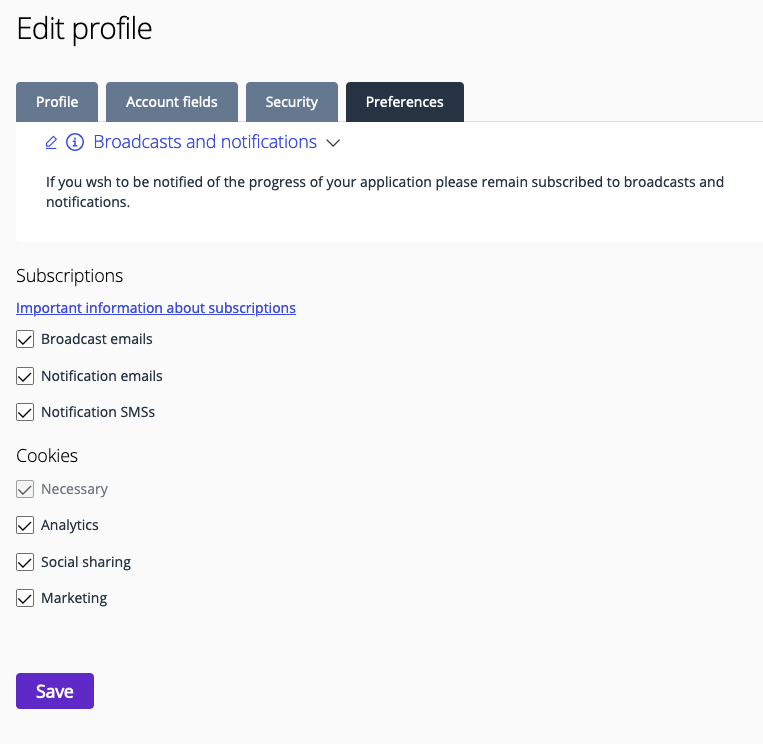Toggle the Social sharing cookies checkbox
763x744 pixels.
pos(25,562)
